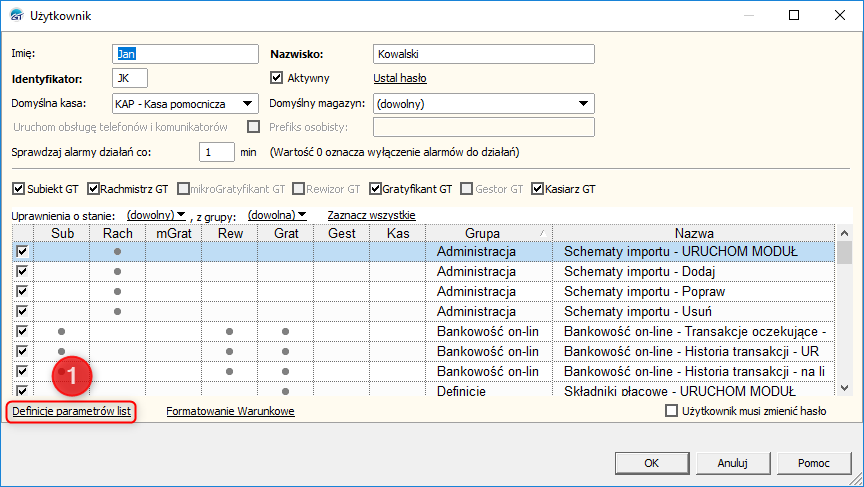
Task: Toggle the Aktywny checkbox
Action: (278, 77)
